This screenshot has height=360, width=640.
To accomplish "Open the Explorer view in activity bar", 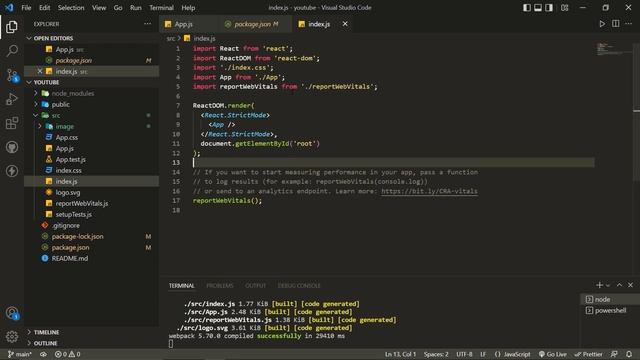I will pos(12,27).
